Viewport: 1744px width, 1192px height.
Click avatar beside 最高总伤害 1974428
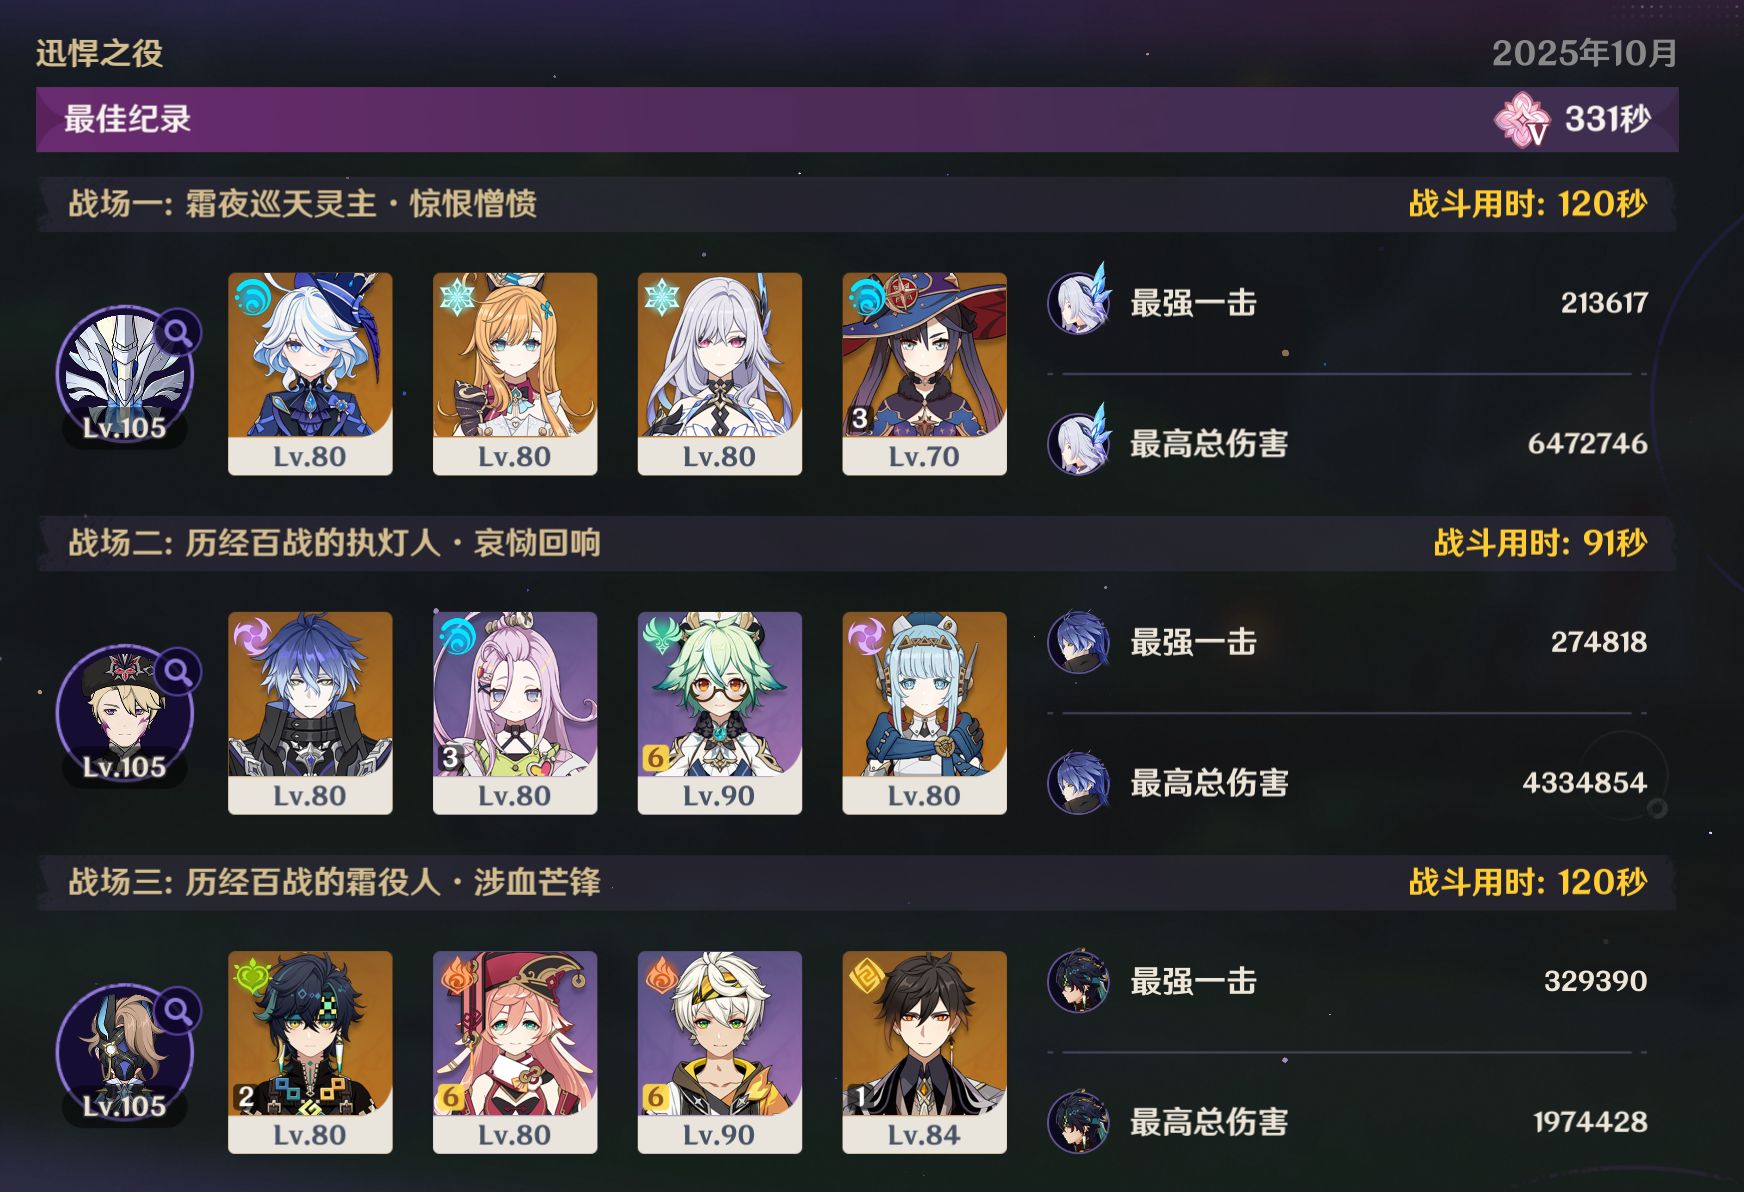(1079, 1121)
